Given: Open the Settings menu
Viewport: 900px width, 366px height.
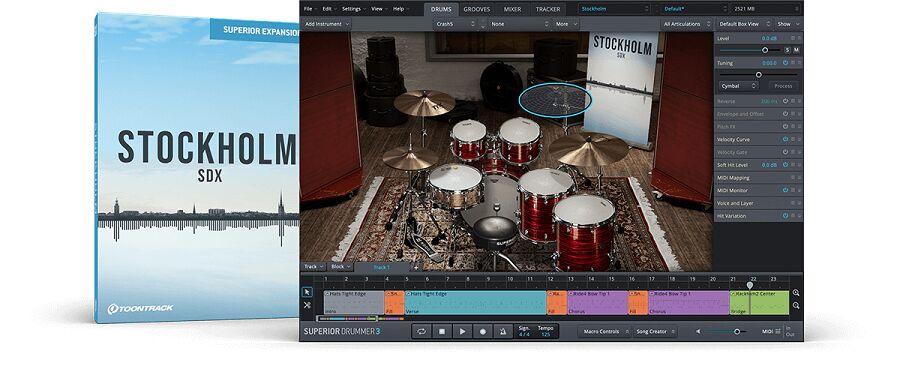Looking at the screenshot, I should click(x=354, y=9).
